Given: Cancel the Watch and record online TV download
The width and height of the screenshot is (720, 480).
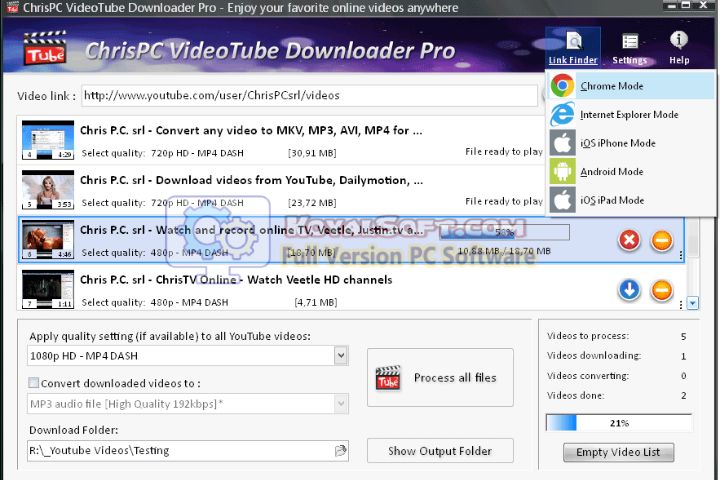Looking at the screenshot, I should tap(629, 240).
